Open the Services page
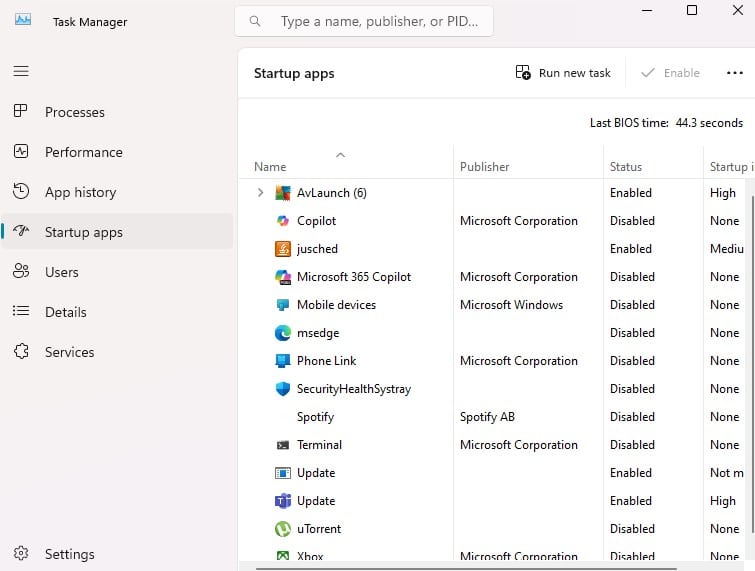The image size is (755, 571). (117, 351)
